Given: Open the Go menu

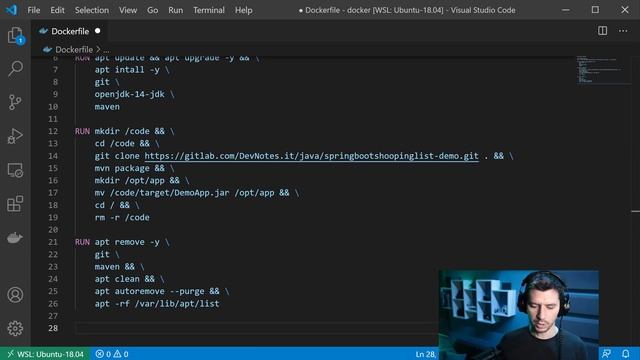Looking at the screenshot, I should pyautogui.click(x=152, y=10).
